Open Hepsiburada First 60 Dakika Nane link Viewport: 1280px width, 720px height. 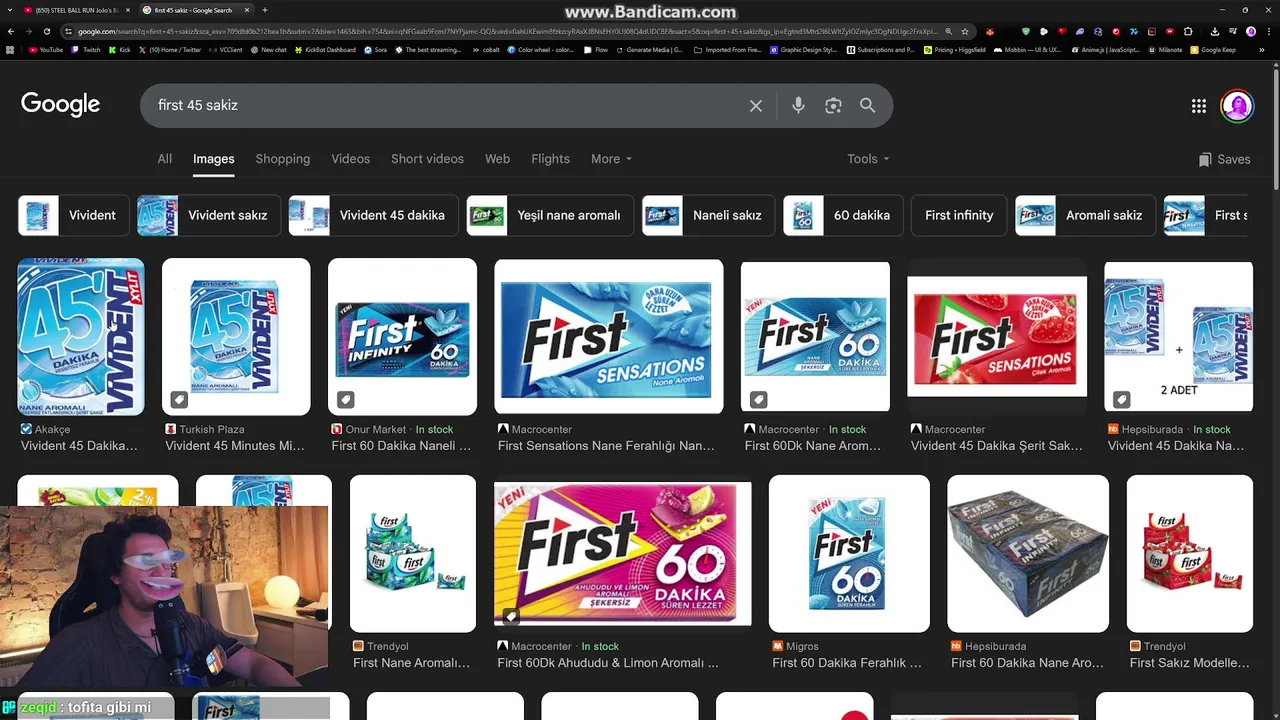click(x=1027, y=663)
